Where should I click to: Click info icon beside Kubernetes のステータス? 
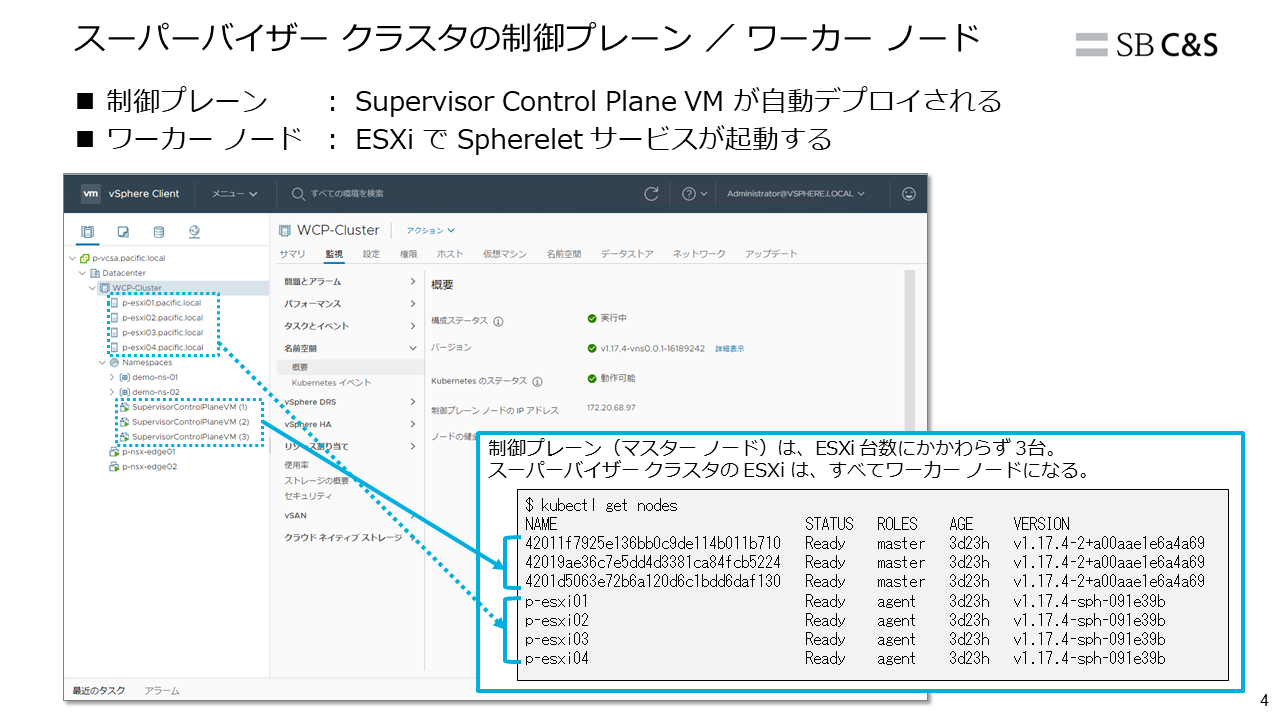coord(537,382)
